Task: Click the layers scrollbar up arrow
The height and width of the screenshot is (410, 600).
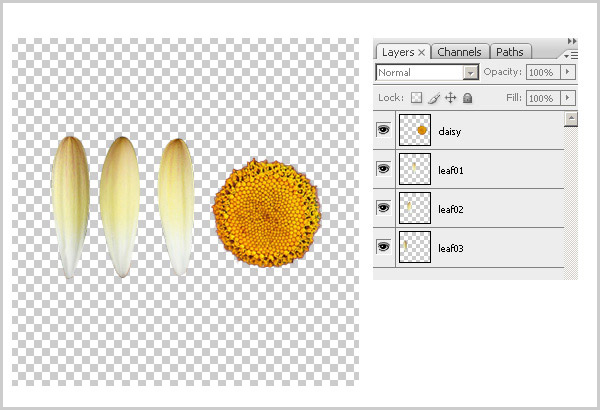Action: (x=571, y=119)
